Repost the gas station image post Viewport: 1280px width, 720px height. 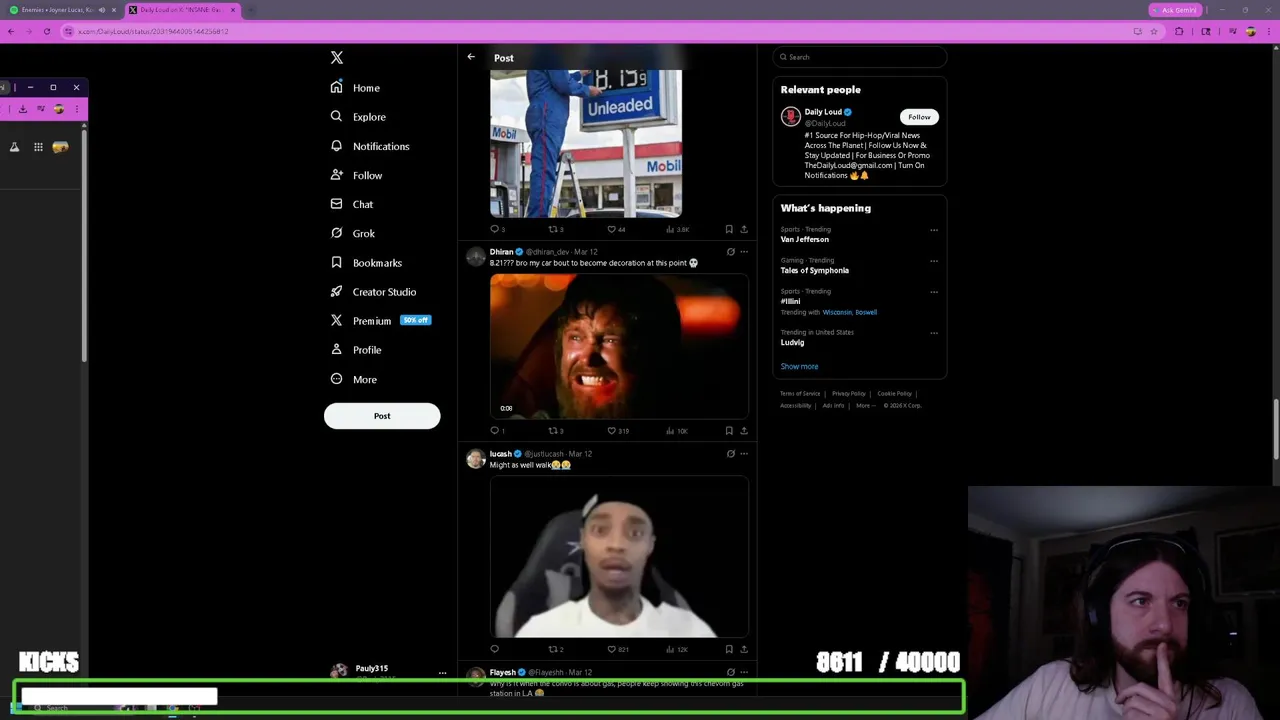tap(555, 230)
